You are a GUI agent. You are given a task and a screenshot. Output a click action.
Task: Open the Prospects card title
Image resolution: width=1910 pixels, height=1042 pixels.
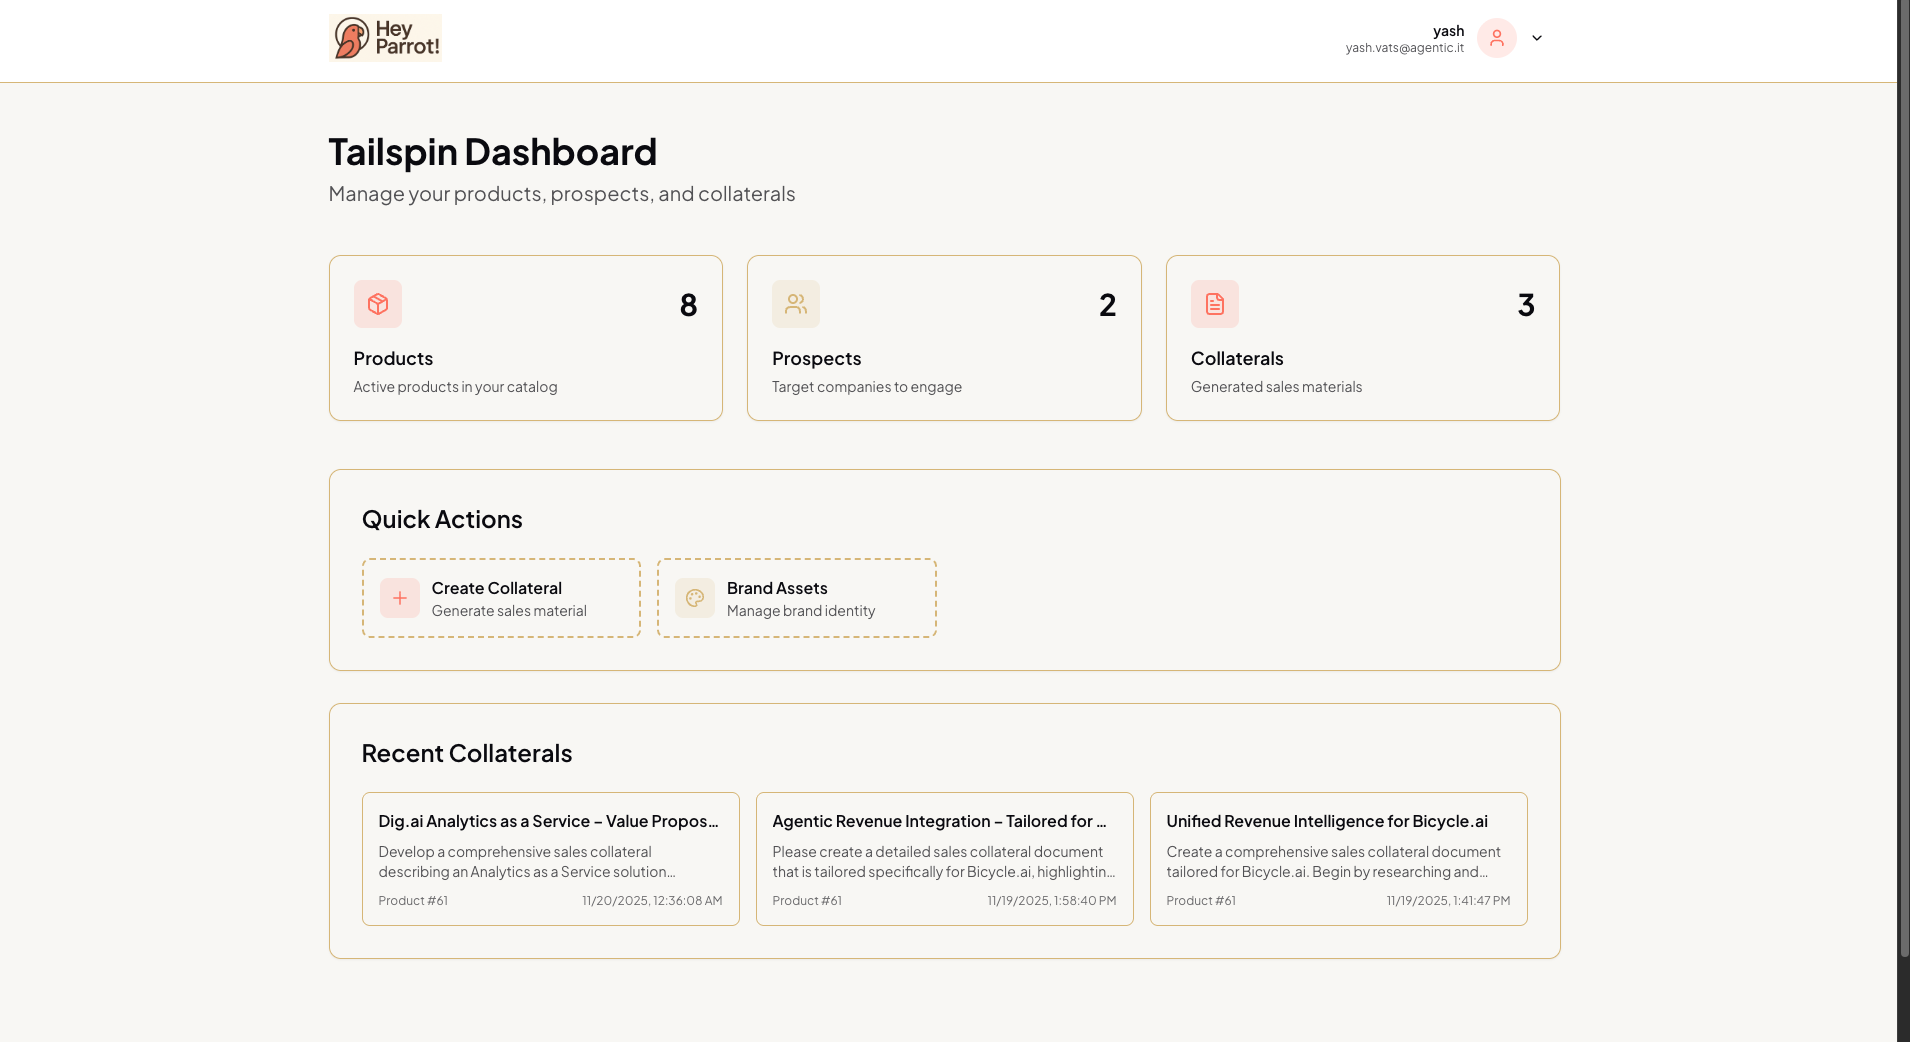click(816, 358)
